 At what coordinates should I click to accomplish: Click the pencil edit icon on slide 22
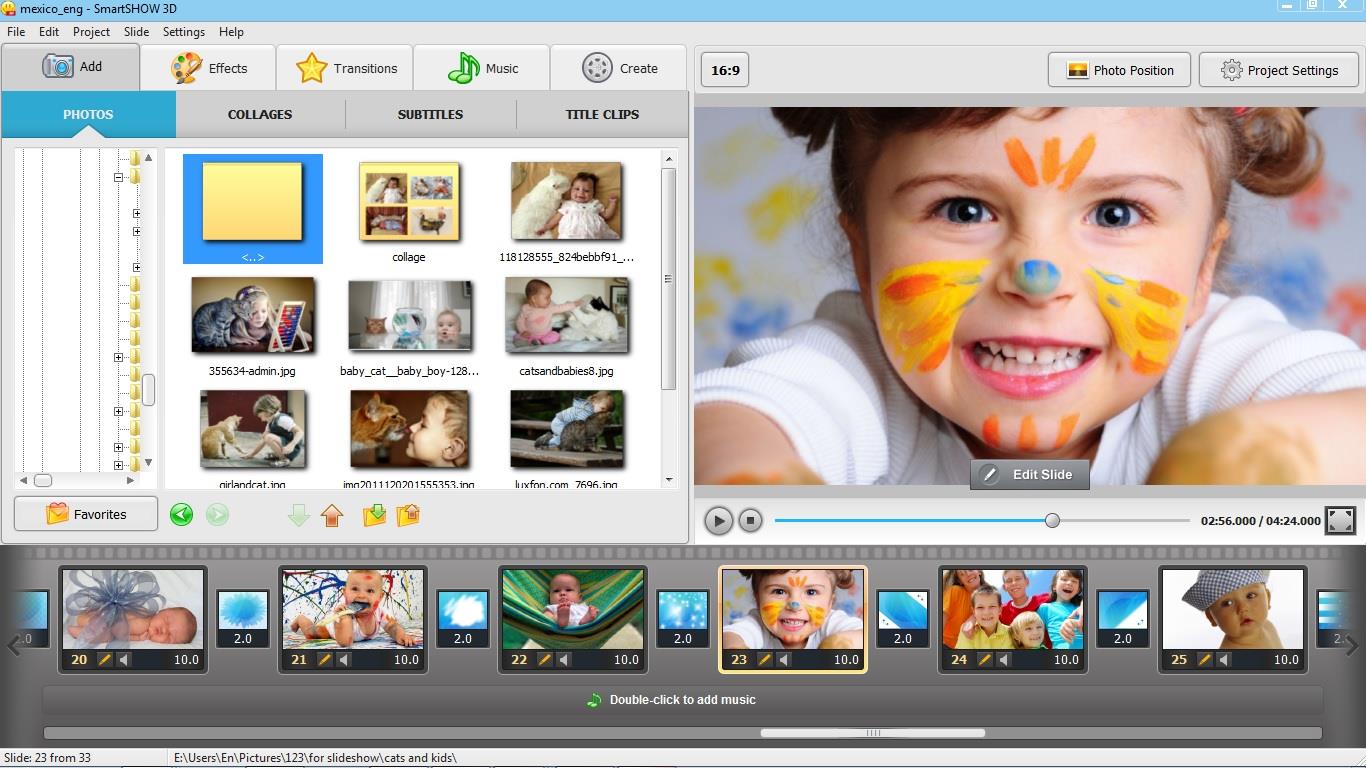coord(545,660)
